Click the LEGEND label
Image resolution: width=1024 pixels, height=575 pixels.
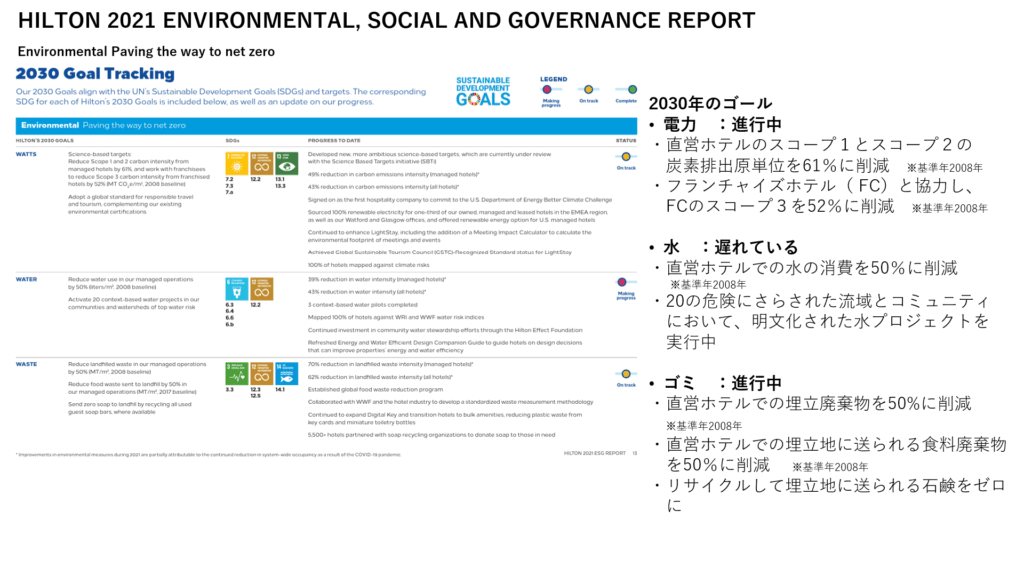pyautogui.click(x=554, y=79)
